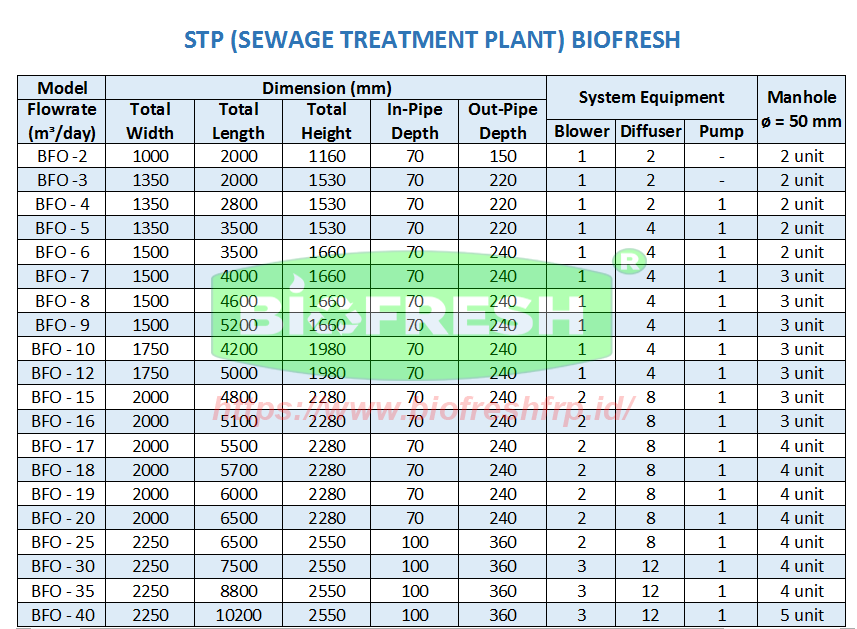Select the 'Pump' column header

(x=721, y=131)
